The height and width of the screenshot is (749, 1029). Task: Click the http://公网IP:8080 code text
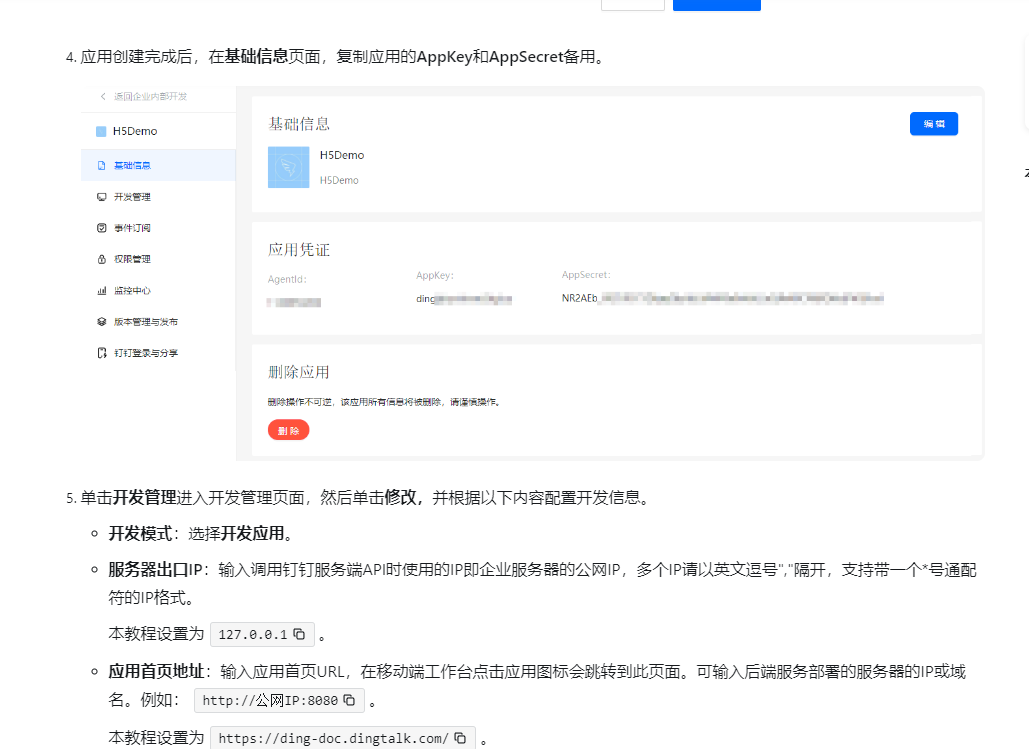coord(270,700)
